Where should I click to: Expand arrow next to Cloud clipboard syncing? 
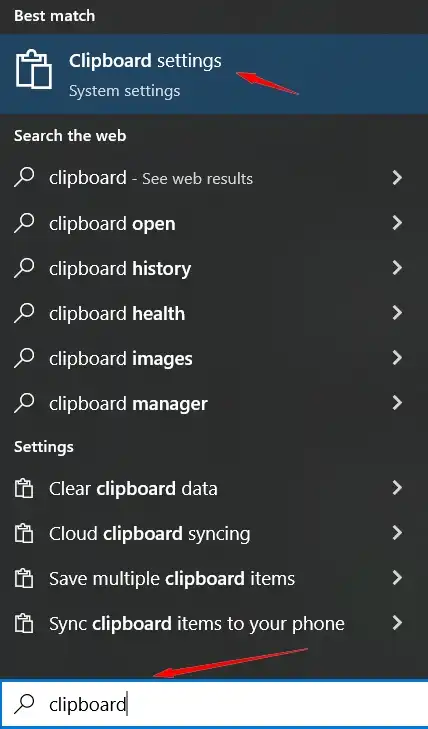click(x=397, y=533)
